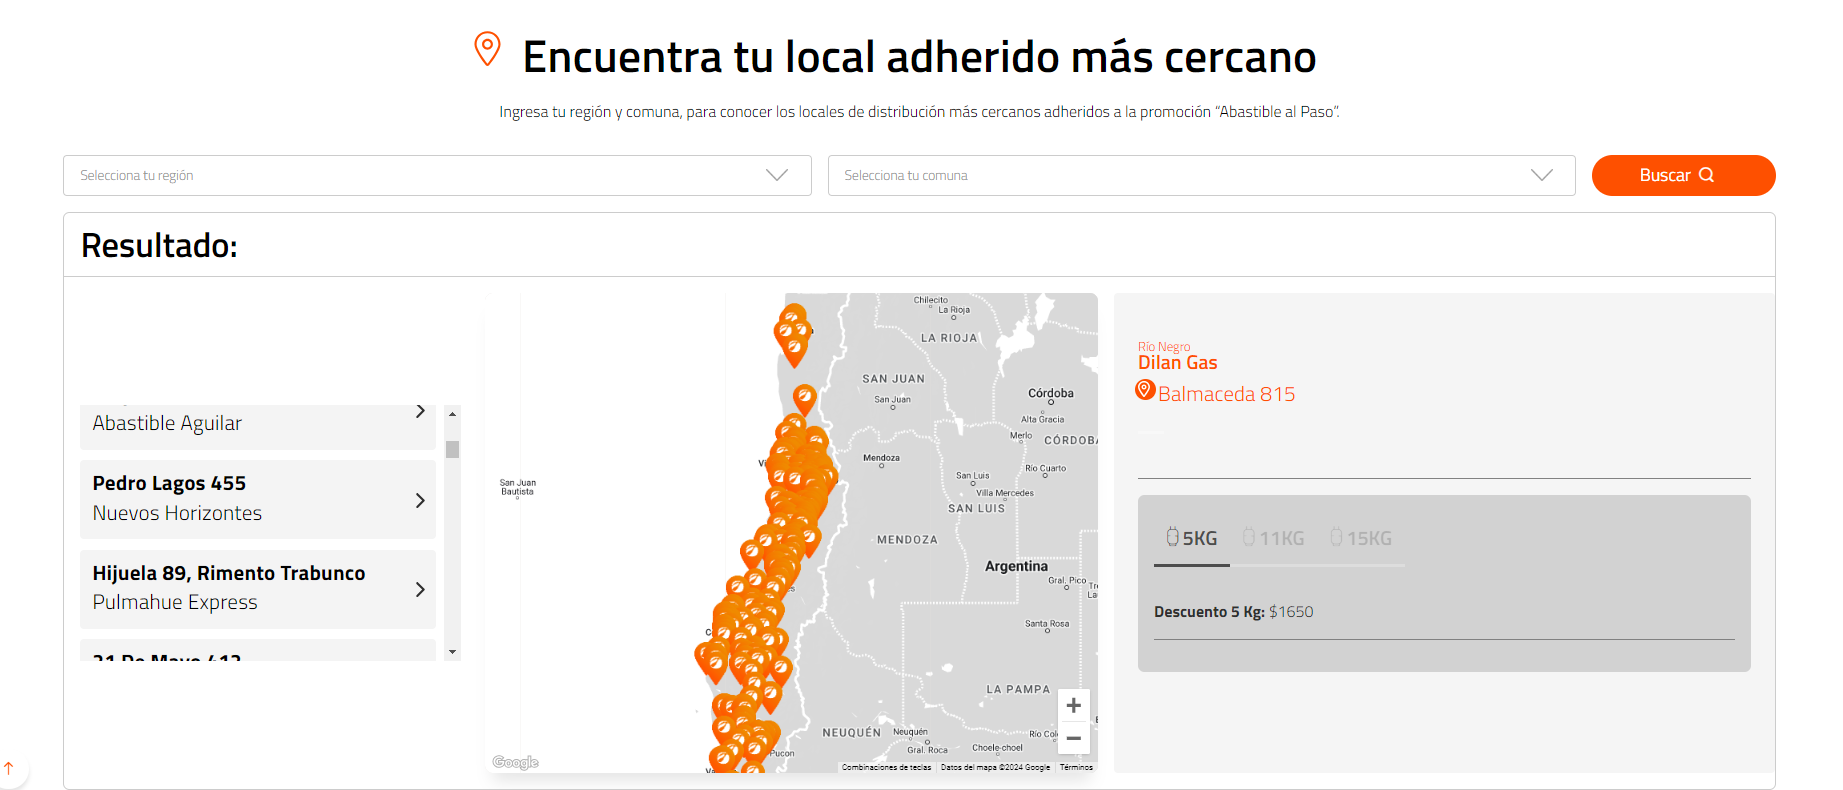
Task: Click the 5KG cylinder icon
Action: [1172, 537]
